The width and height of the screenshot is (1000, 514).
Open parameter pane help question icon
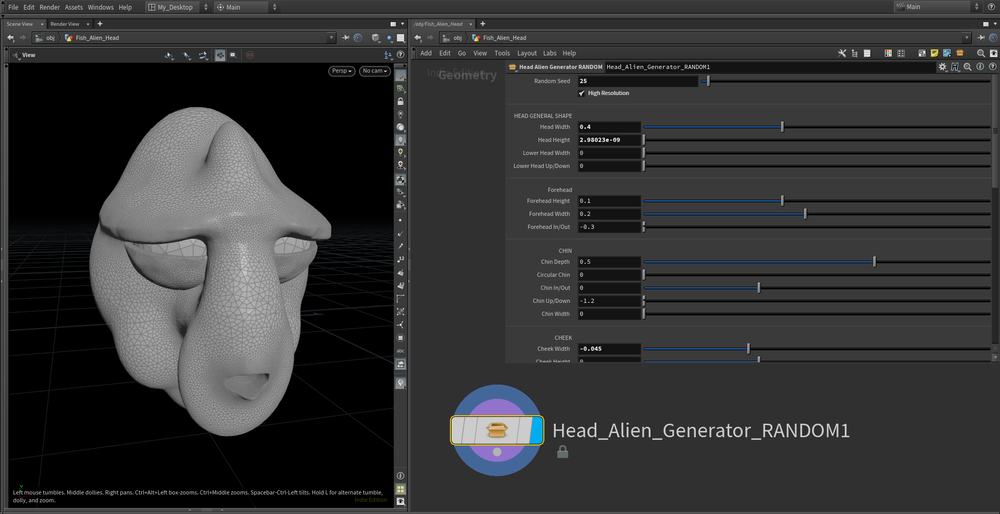[x=991, y=67]
